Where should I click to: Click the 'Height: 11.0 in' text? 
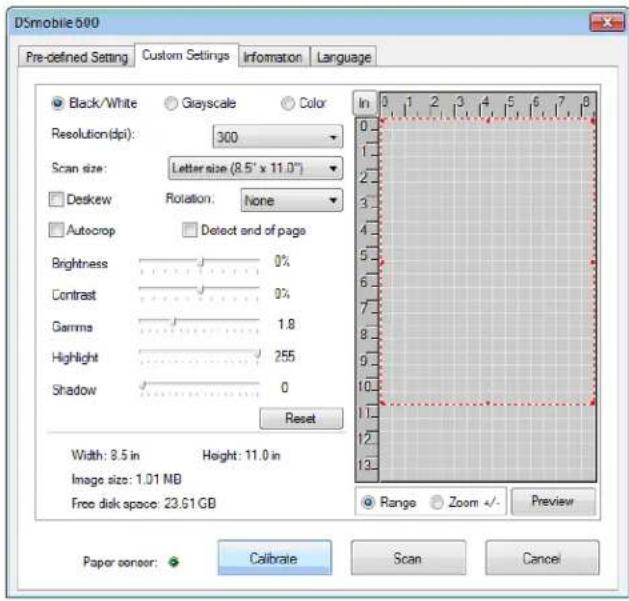[241, 455]
